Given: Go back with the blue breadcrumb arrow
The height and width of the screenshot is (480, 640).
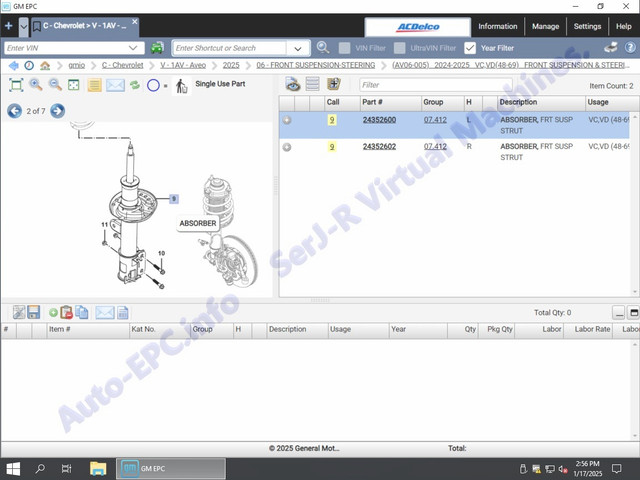Looking at the screenshot, I should (x=13, y=65).
